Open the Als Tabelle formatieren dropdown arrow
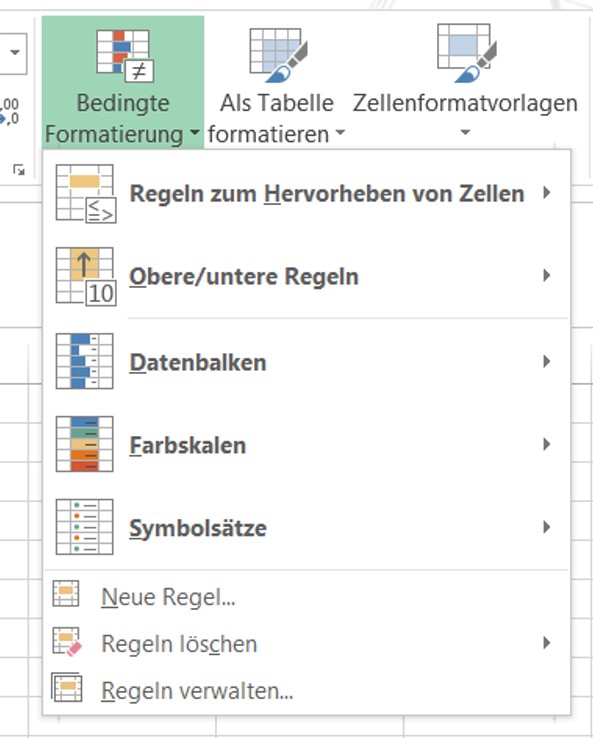The width and height of the screenshot is (593, 738). tap(340, 133)
